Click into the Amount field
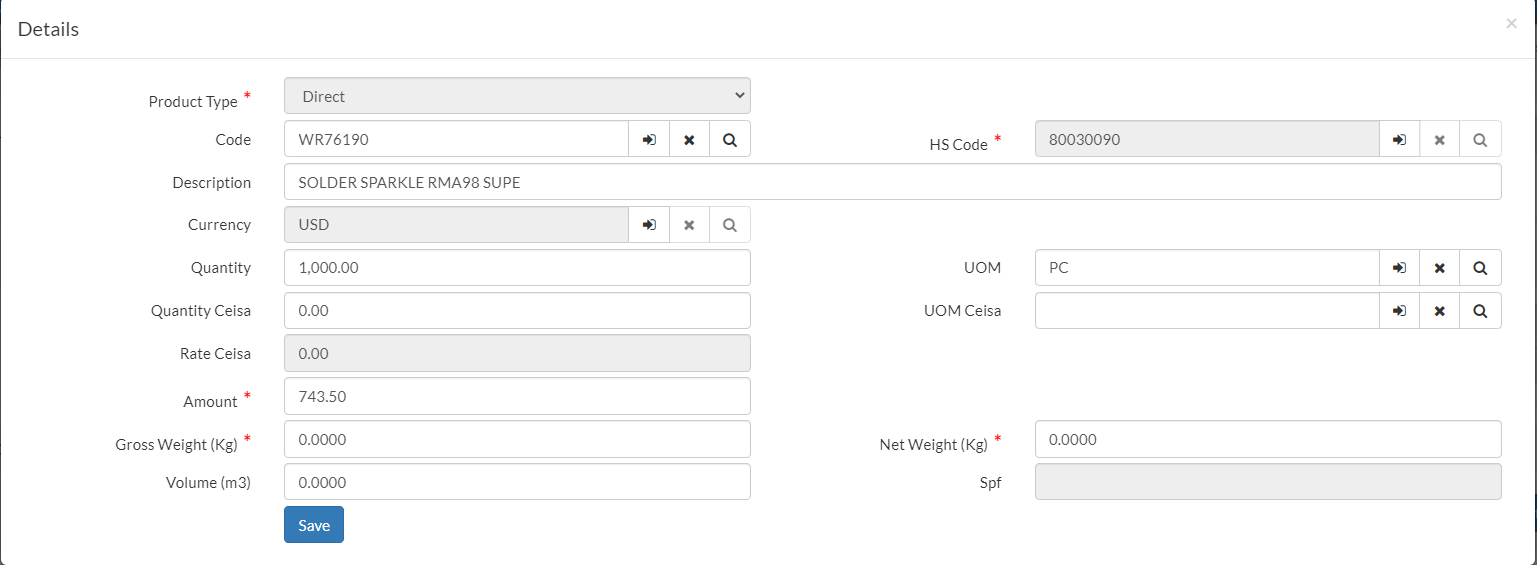1537x565 pixels. pyautogui.click(x=517, y=396)
